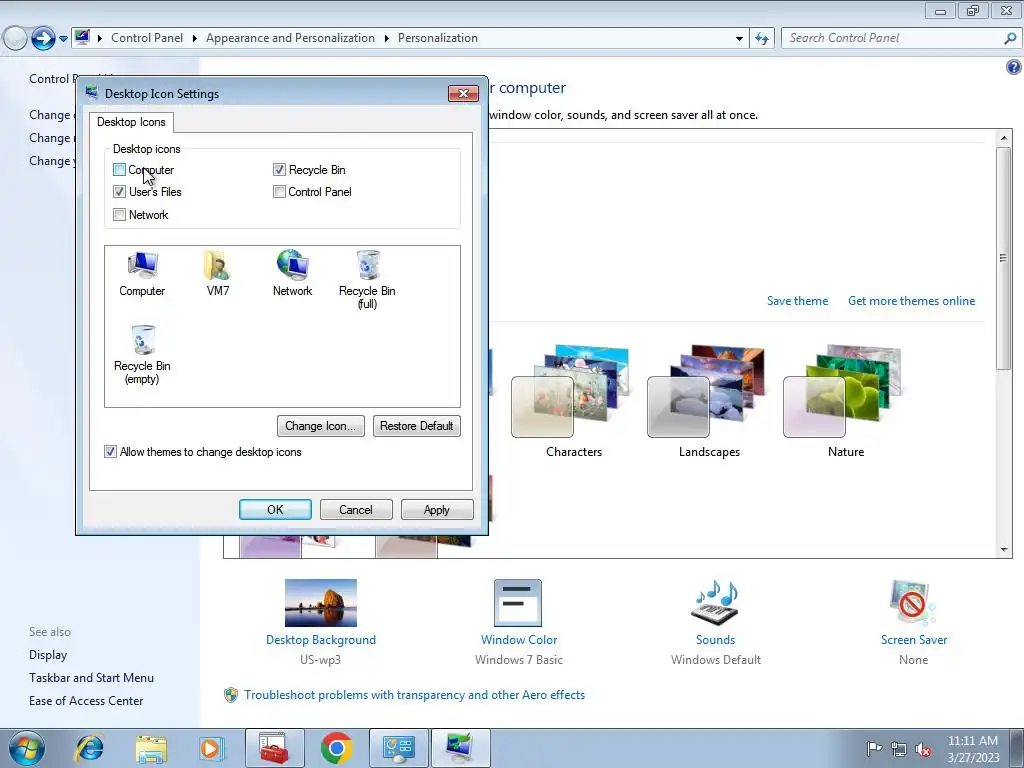
Task: Select the Network icon in the preview list
Action: 292,274
